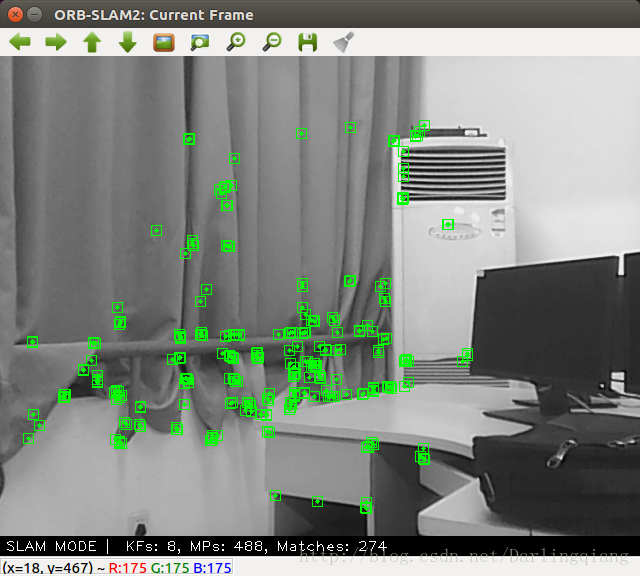
Task: Click the G:175 green value readout
Action: (170, 568)
